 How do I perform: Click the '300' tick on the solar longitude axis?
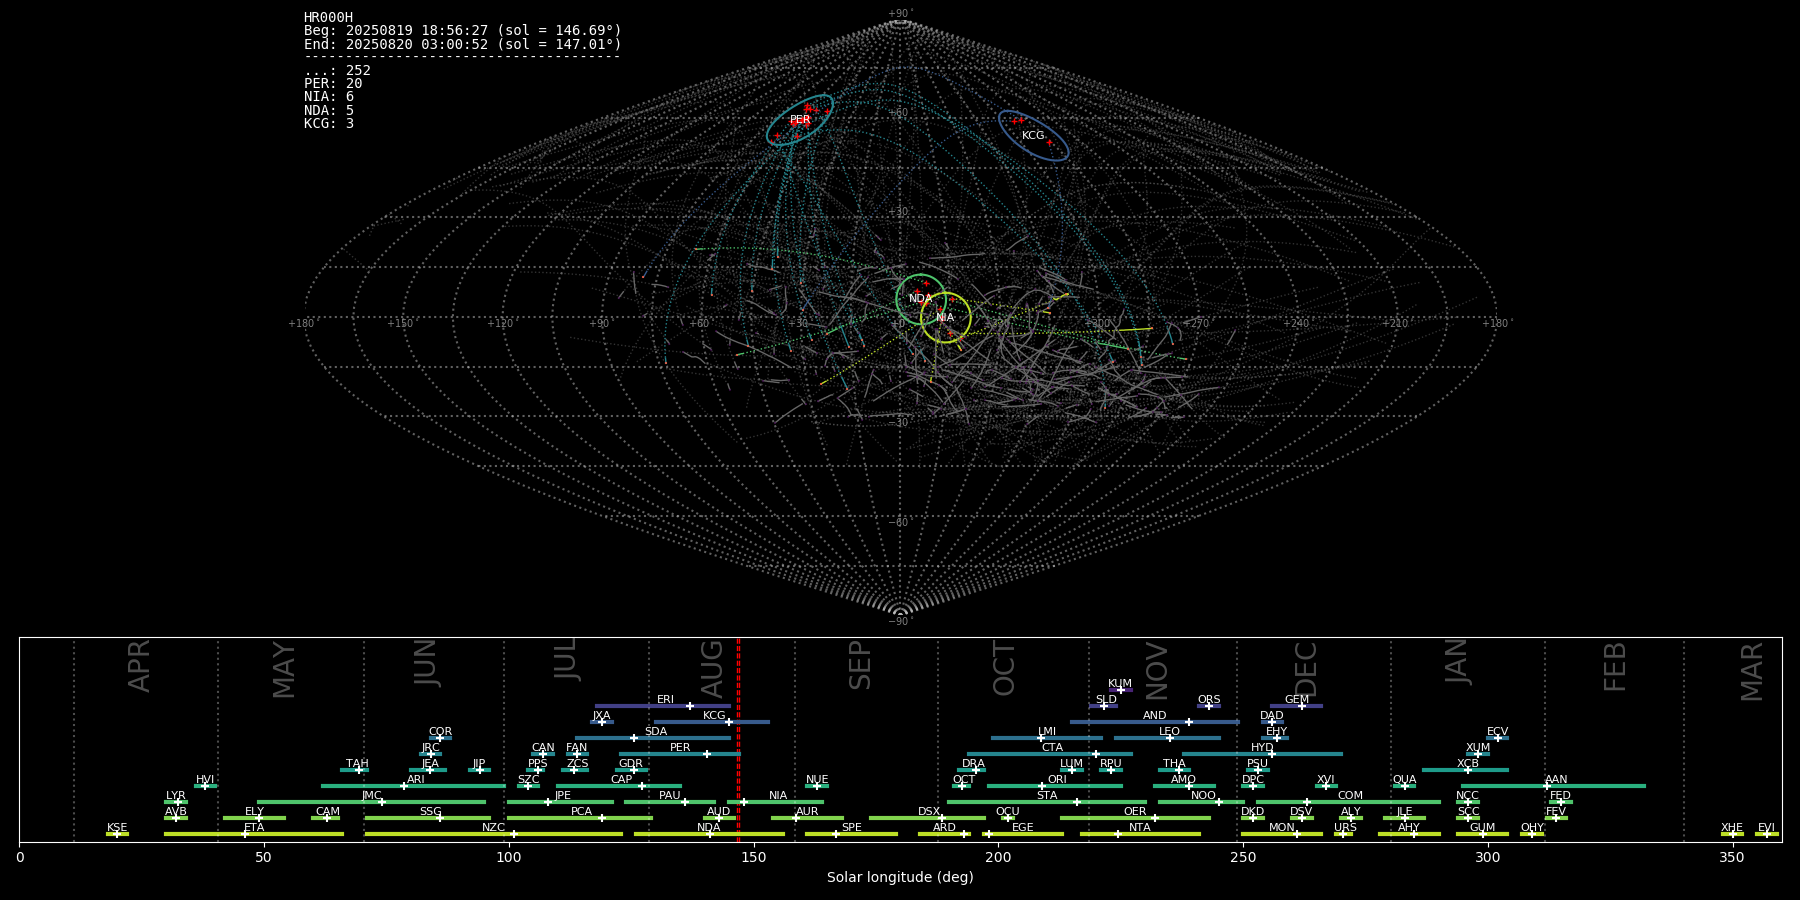tap(1488, 858)
